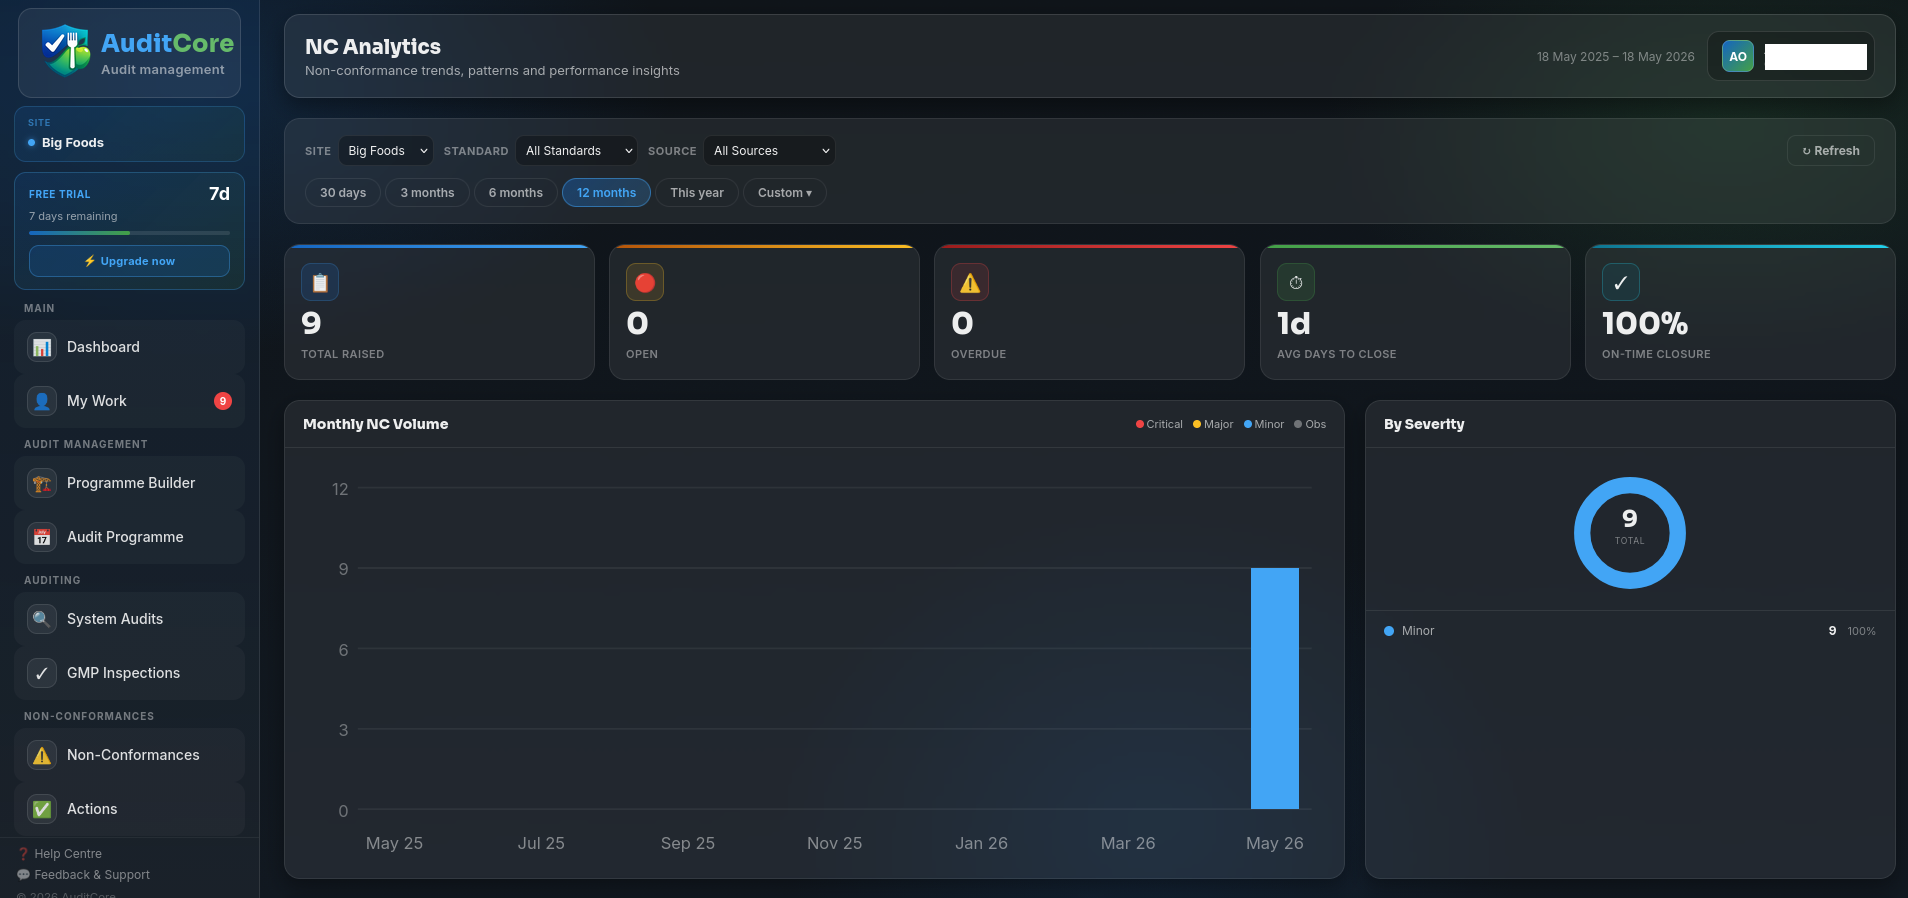Select the 3 months range

click(427, 193)
